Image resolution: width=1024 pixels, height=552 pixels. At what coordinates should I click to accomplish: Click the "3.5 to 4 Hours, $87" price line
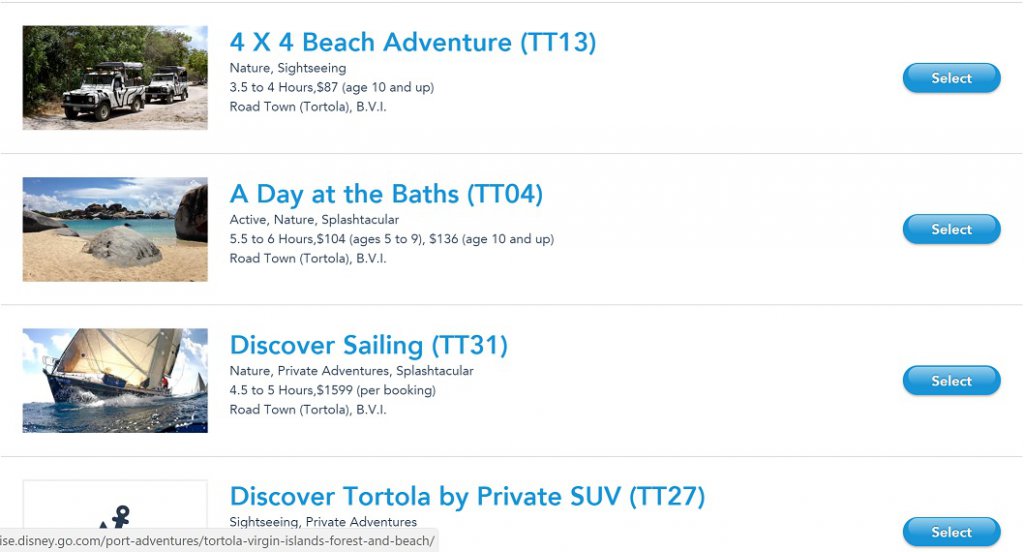coord(332,87)
